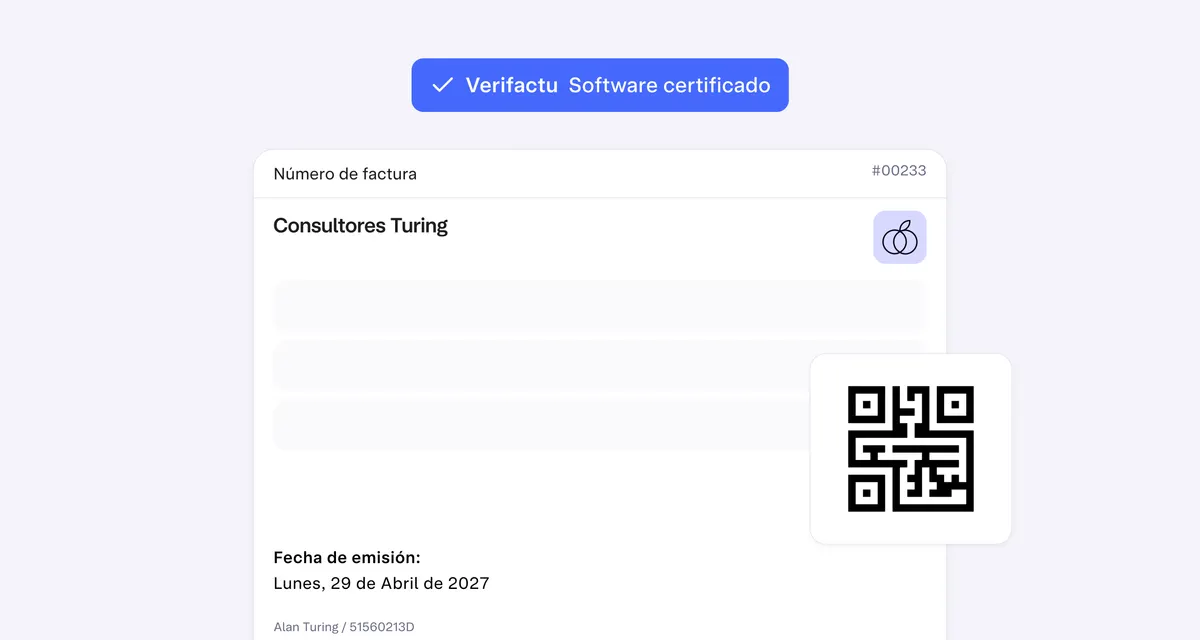Select the invoice number #00233
Image resolution: width=1200 pixels, height=640 pixels.
pos(899,170)
